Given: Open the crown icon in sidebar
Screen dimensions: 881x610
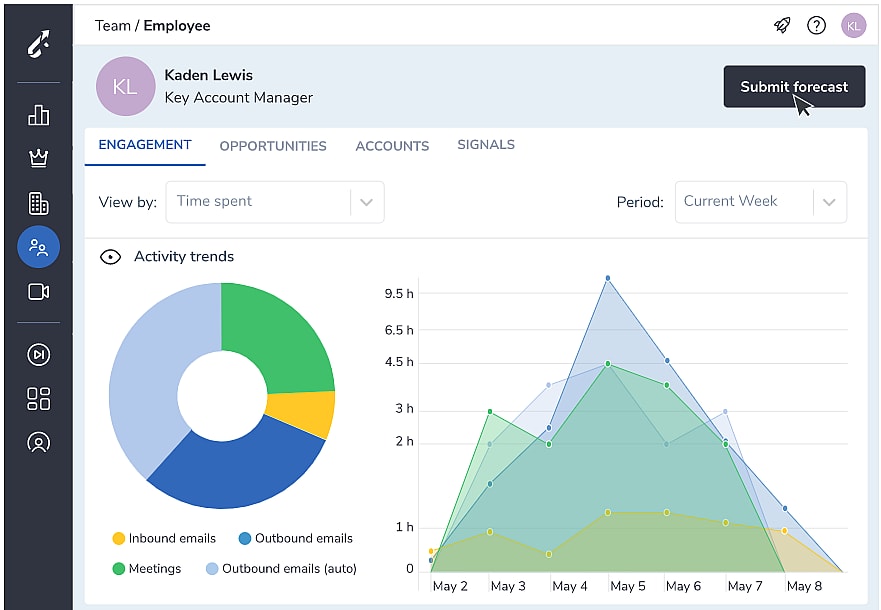Looking at the screenshot, I should pos(38,158).
